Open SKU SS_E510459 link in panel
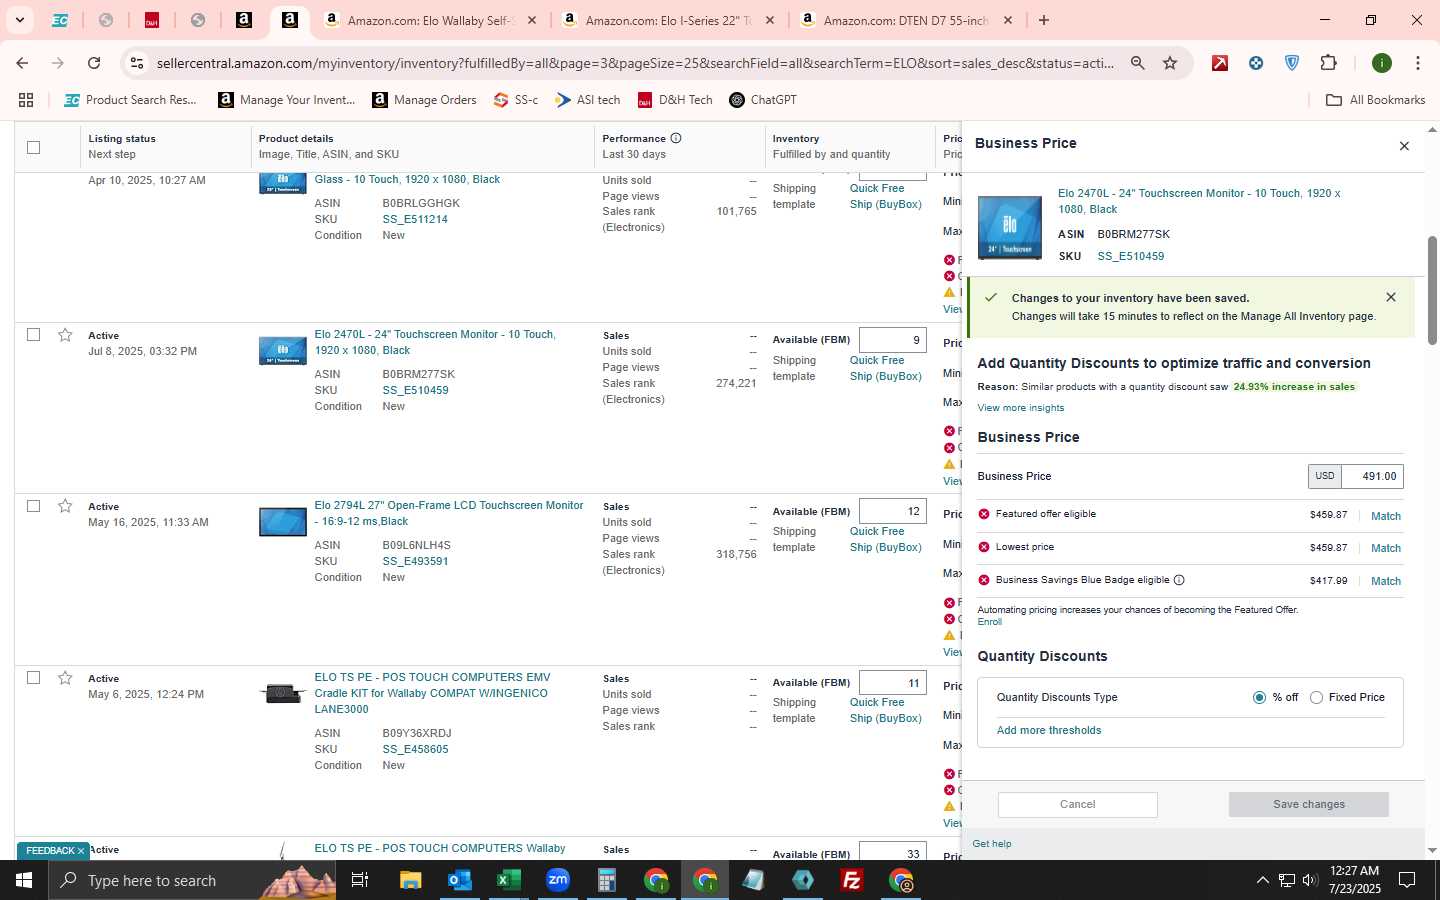The width and height of the screenshot is (1440, 900). click(1130, 256)
